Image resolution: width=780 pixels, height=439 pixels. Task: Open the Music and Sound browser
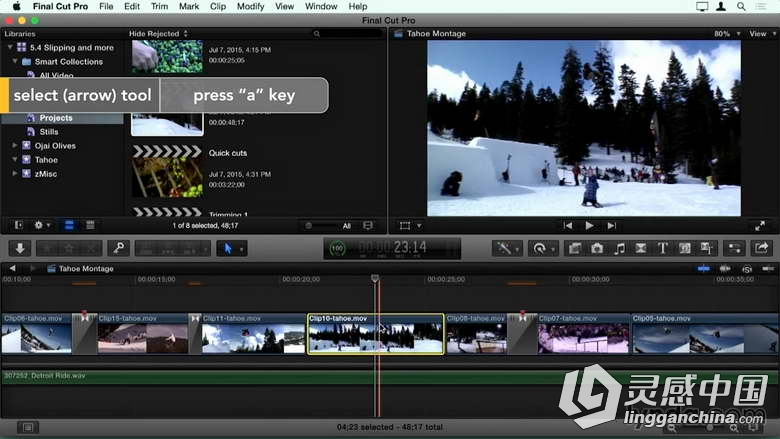click(619, 248)
